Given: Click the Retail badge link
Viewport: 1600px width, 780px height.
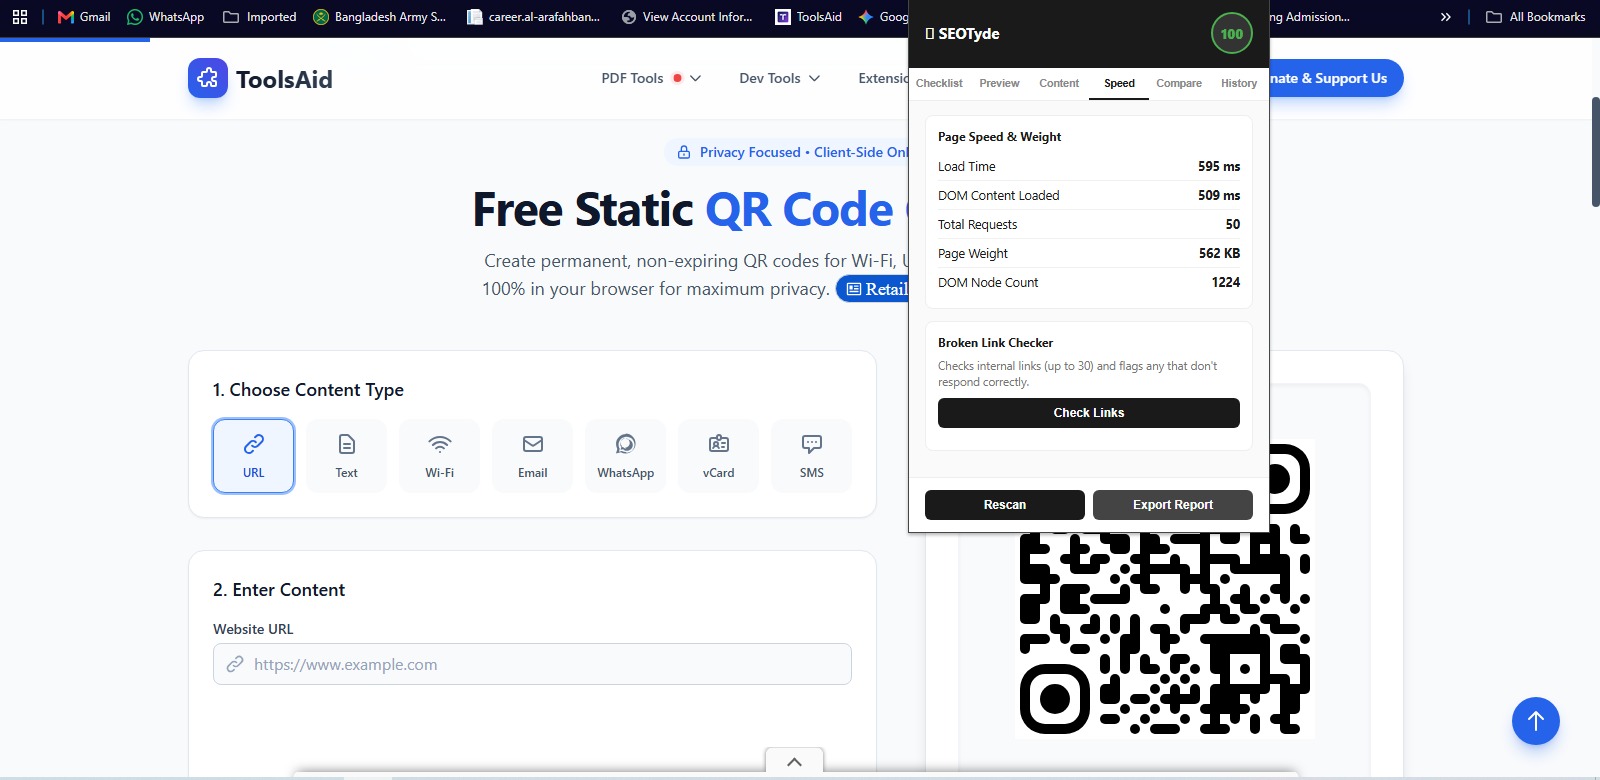Looking at the screenshot, I should pyautogui.click(x=873, y=289).
